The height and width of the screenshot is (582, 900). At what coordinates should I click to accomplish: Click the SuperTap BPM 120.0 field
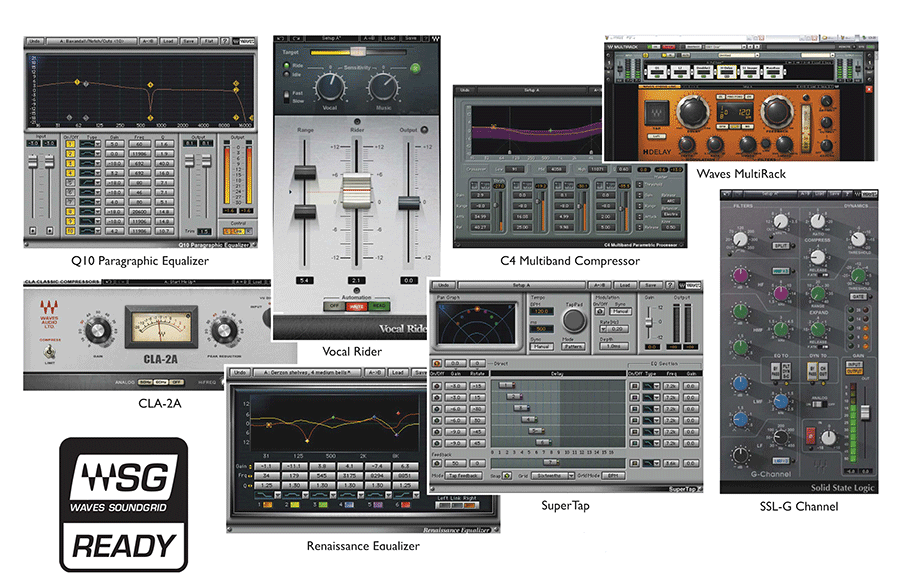[541, 311]
